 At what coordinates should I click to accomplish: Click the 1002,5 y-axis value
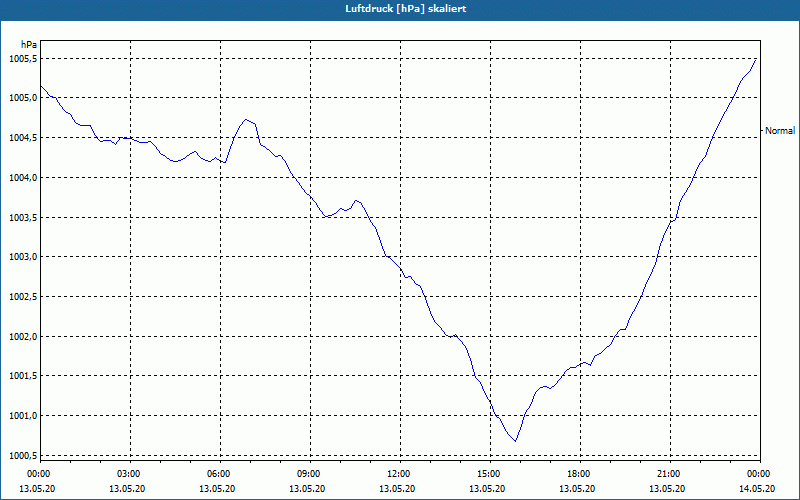click(22, 296)
